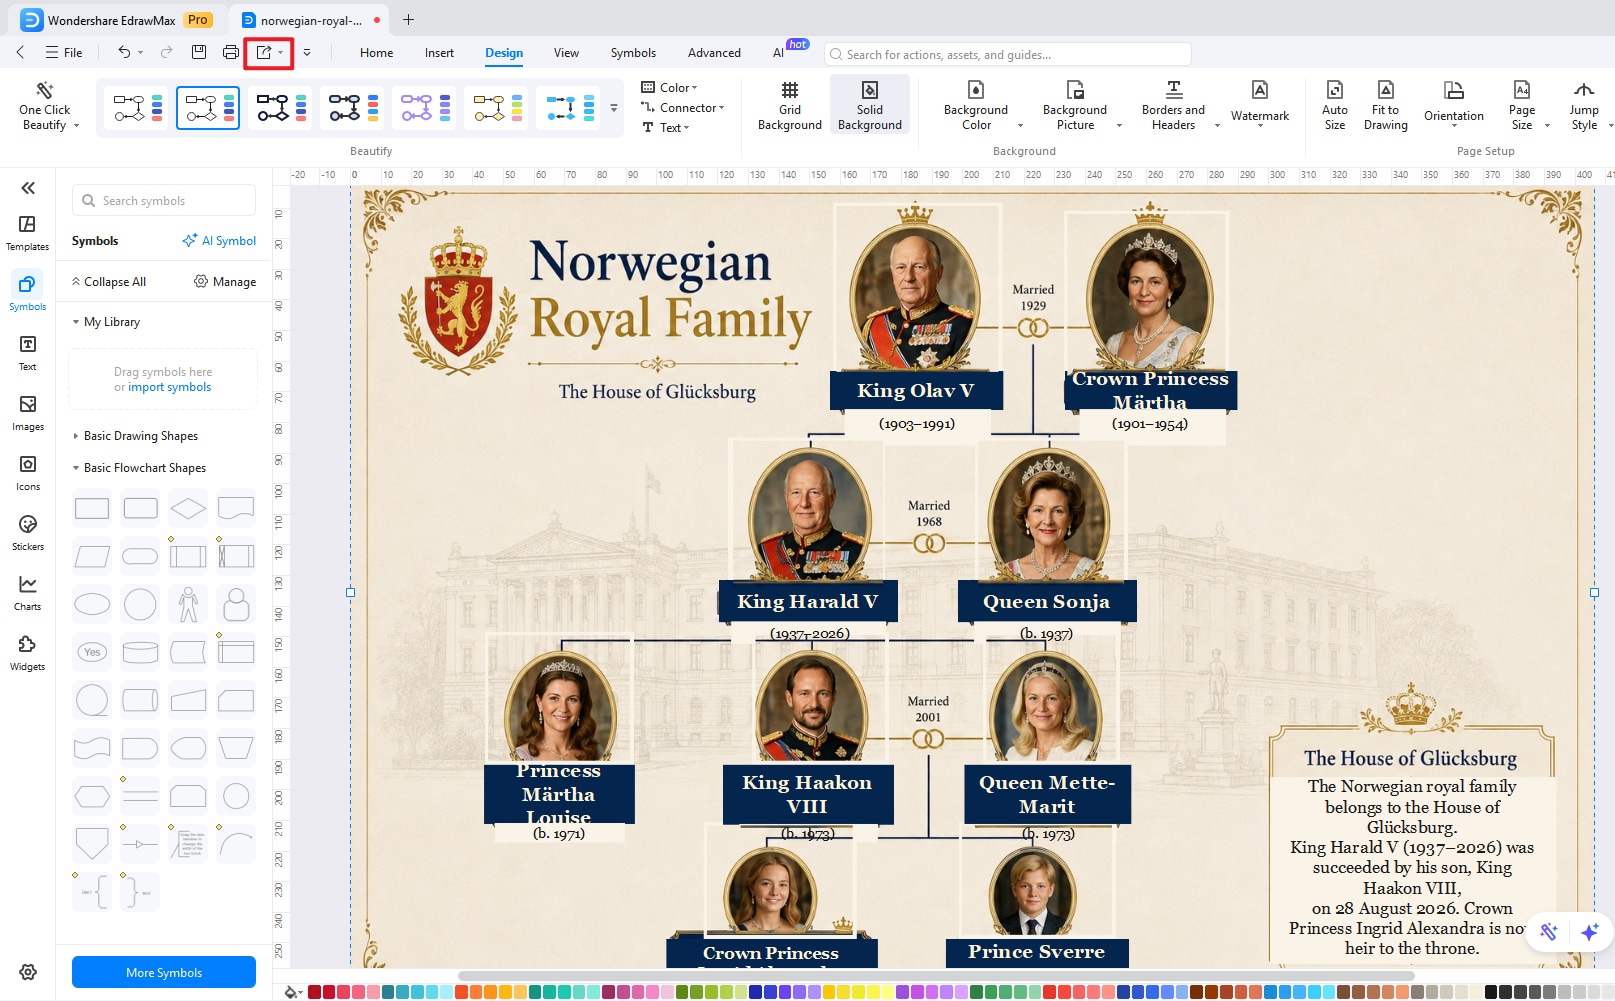Open the Stickers sidebar panel
The width and height of the screenshot is (1615, 1001).
tap(28, 532)
